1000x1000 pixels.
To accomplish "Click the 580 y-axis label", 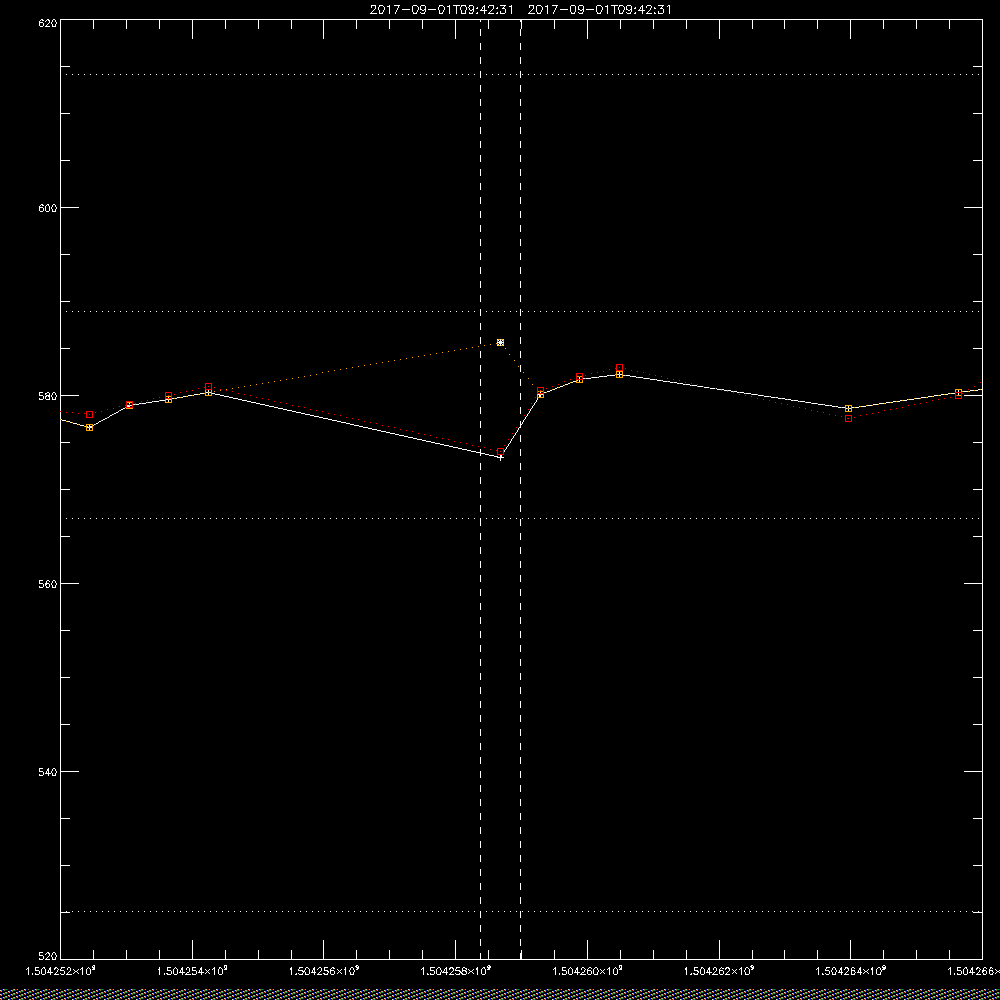I will coord(48,396).
